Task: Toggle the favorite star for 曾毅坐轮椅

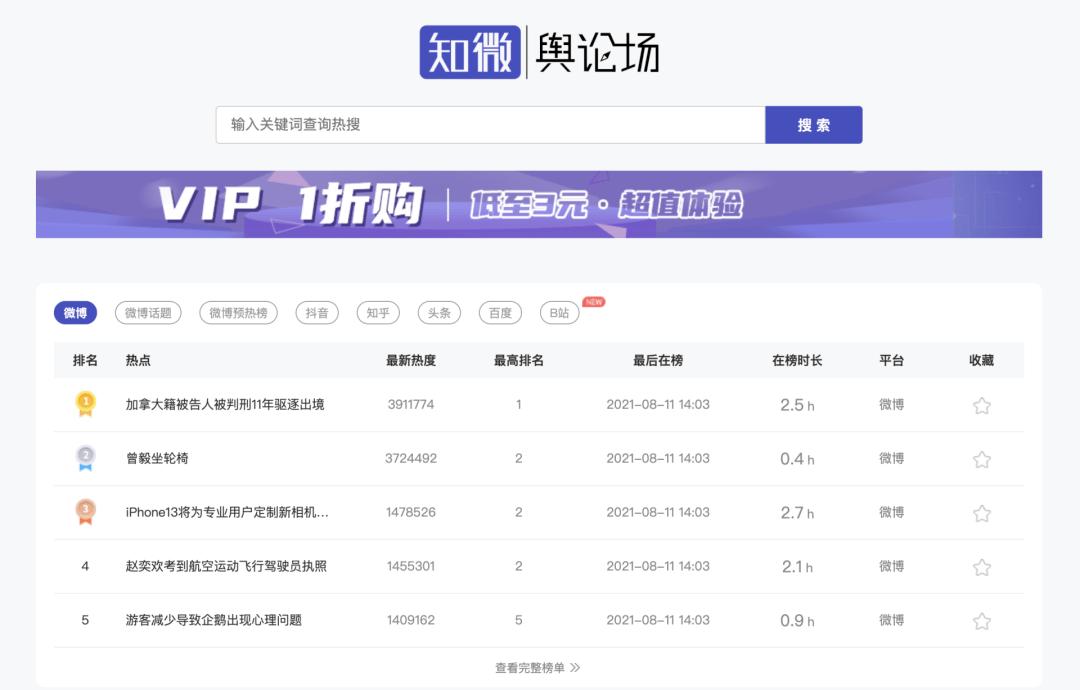Action: point(982,458)
